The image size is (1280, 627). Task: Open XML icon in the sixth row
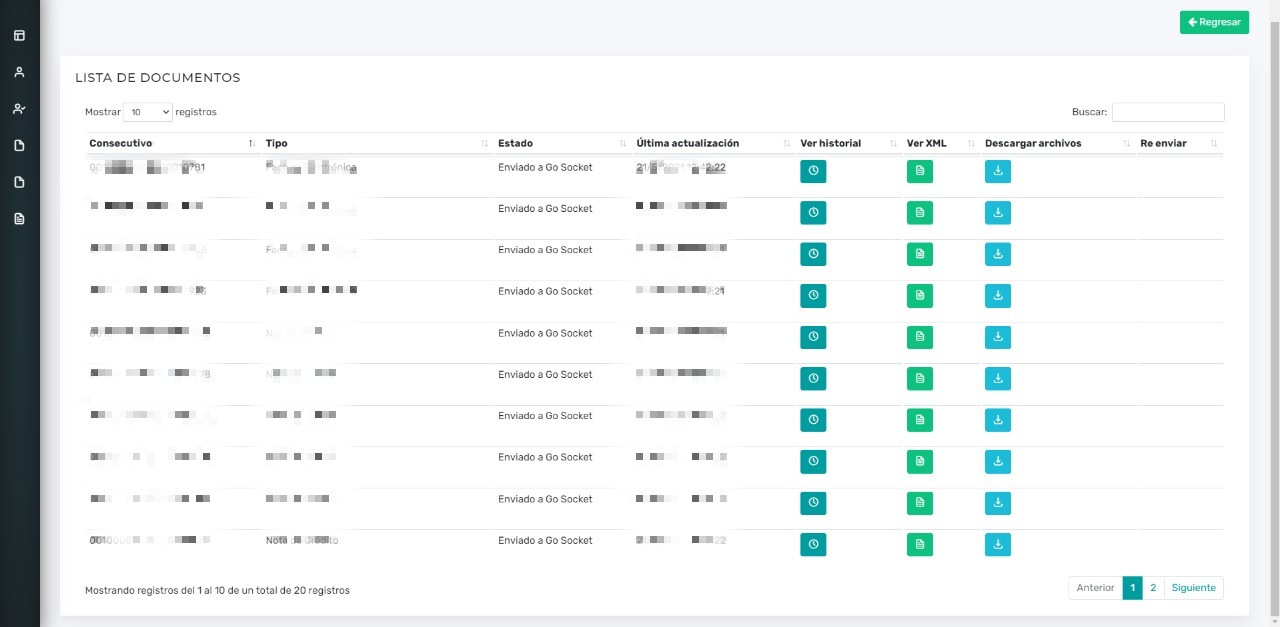(x=920, y=379)
